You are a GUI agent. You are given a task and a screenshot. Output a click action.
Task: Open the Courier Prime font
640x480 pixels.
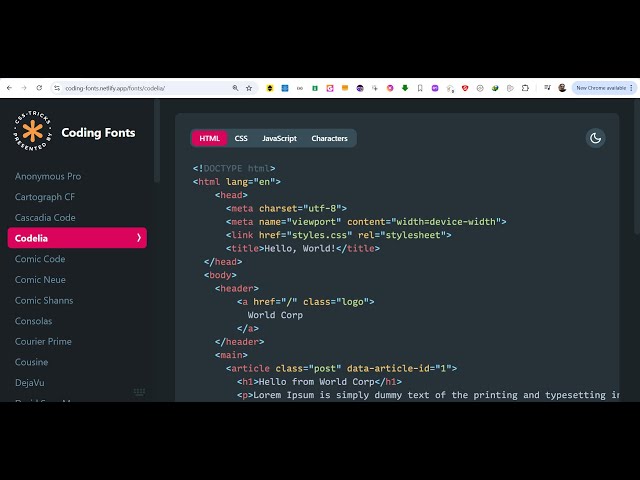(43, 341)
